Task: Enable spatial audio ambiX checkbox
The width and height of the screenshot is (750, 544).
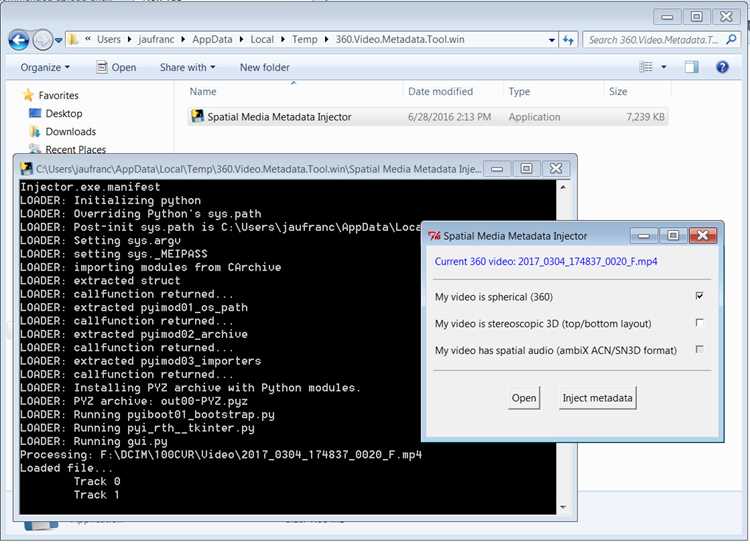Action: (x=699, y=350)
